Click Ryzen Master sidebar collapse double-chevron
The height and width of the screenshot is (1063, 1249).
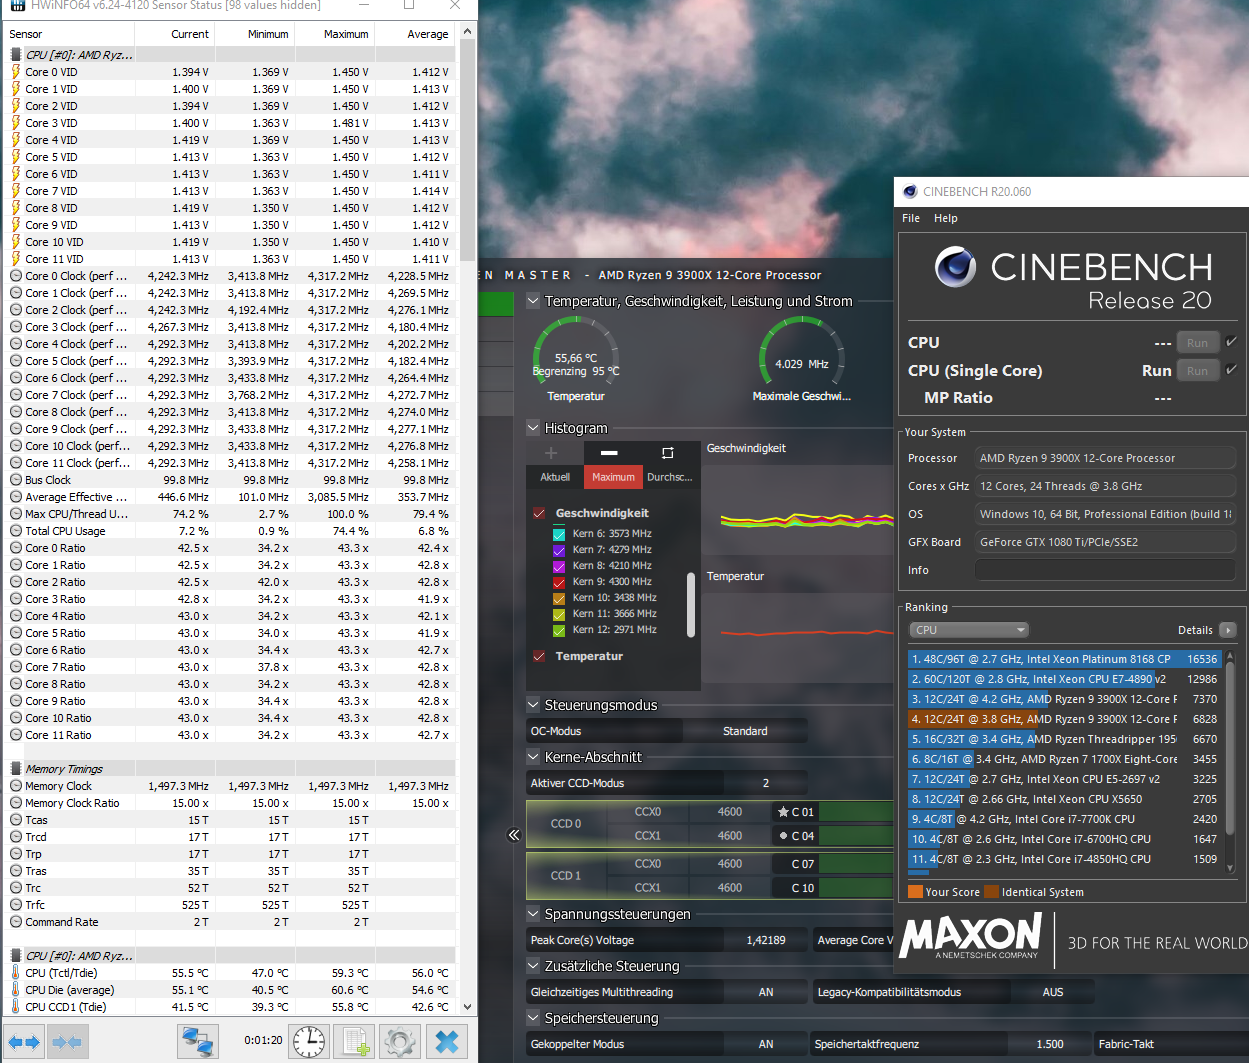[514, 835]
